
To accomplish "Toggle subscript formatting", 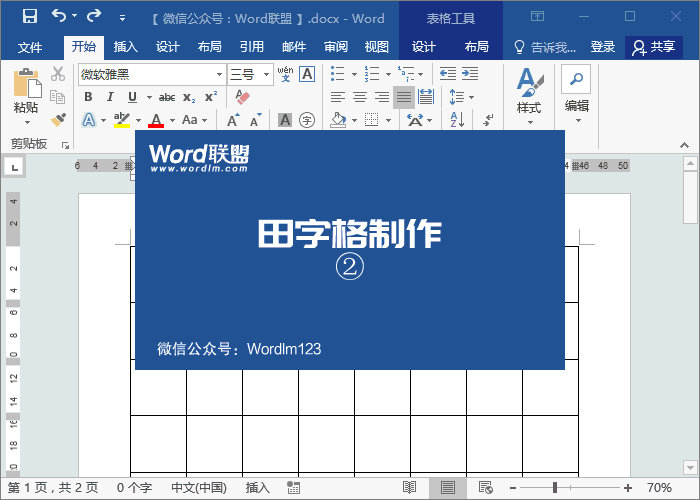I will [189, 97].
